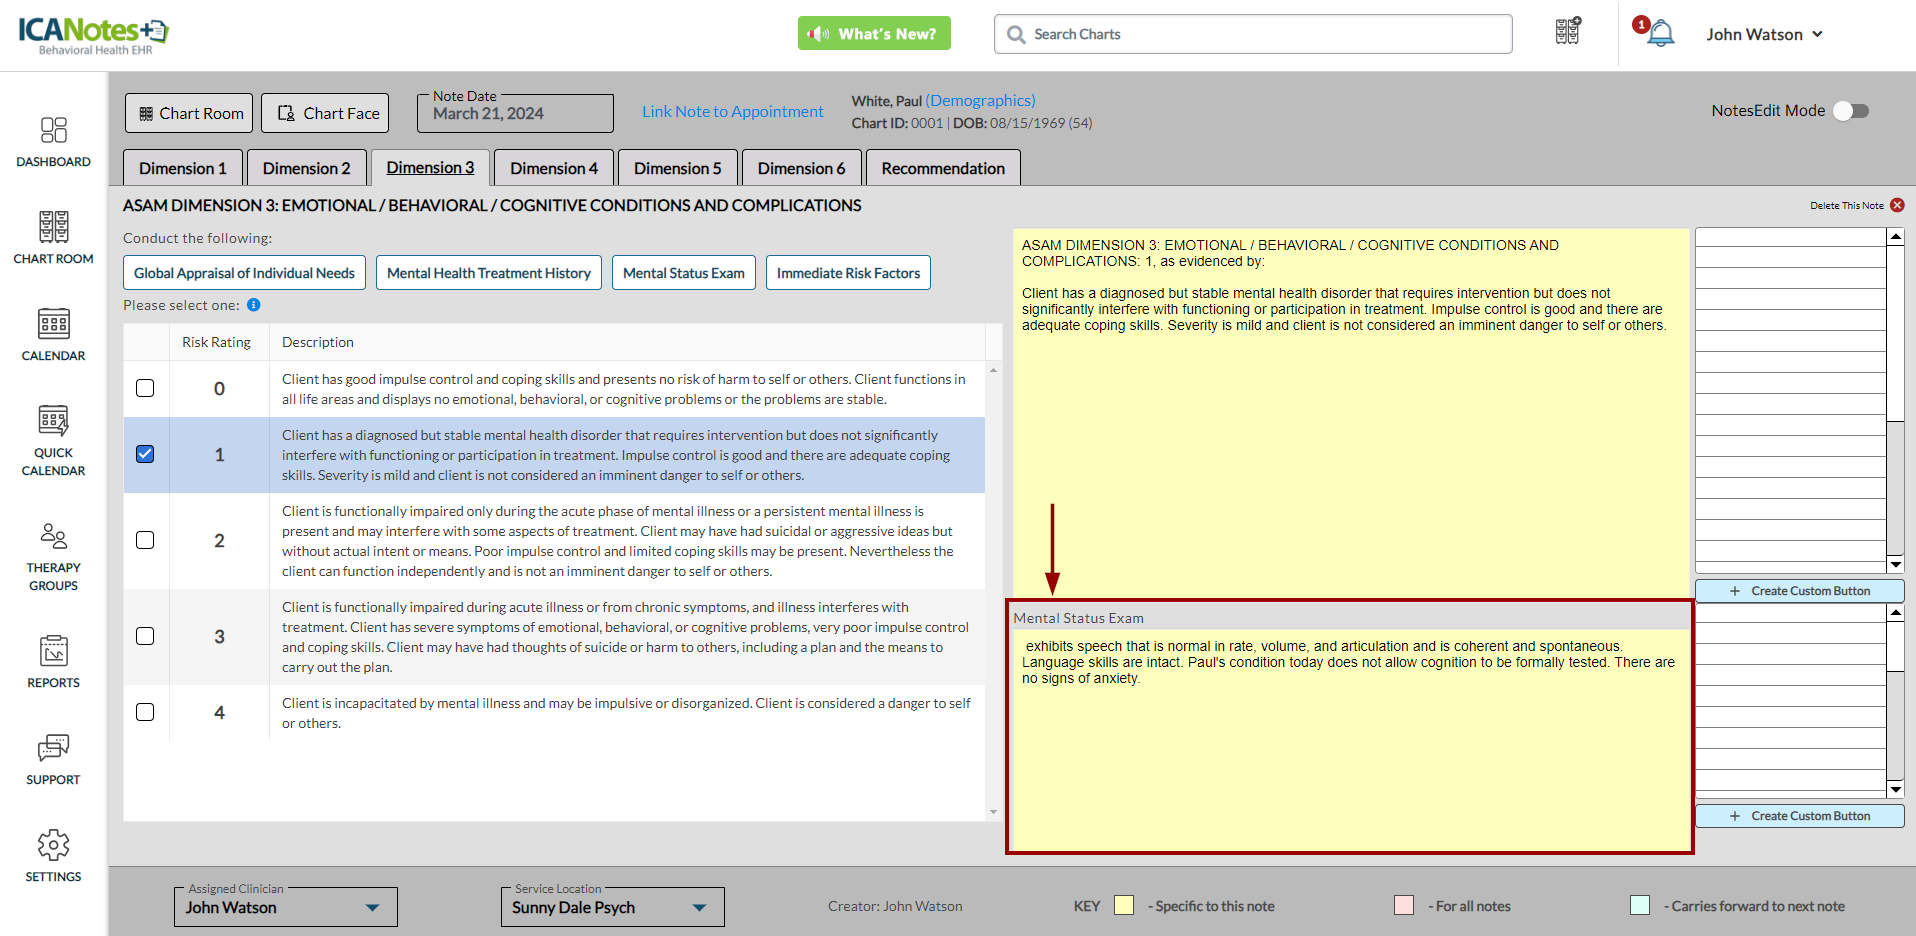This screenshot has width=1916, height=936.
Task: Delete this note with red X icon
Action: tap(1897, 205)
